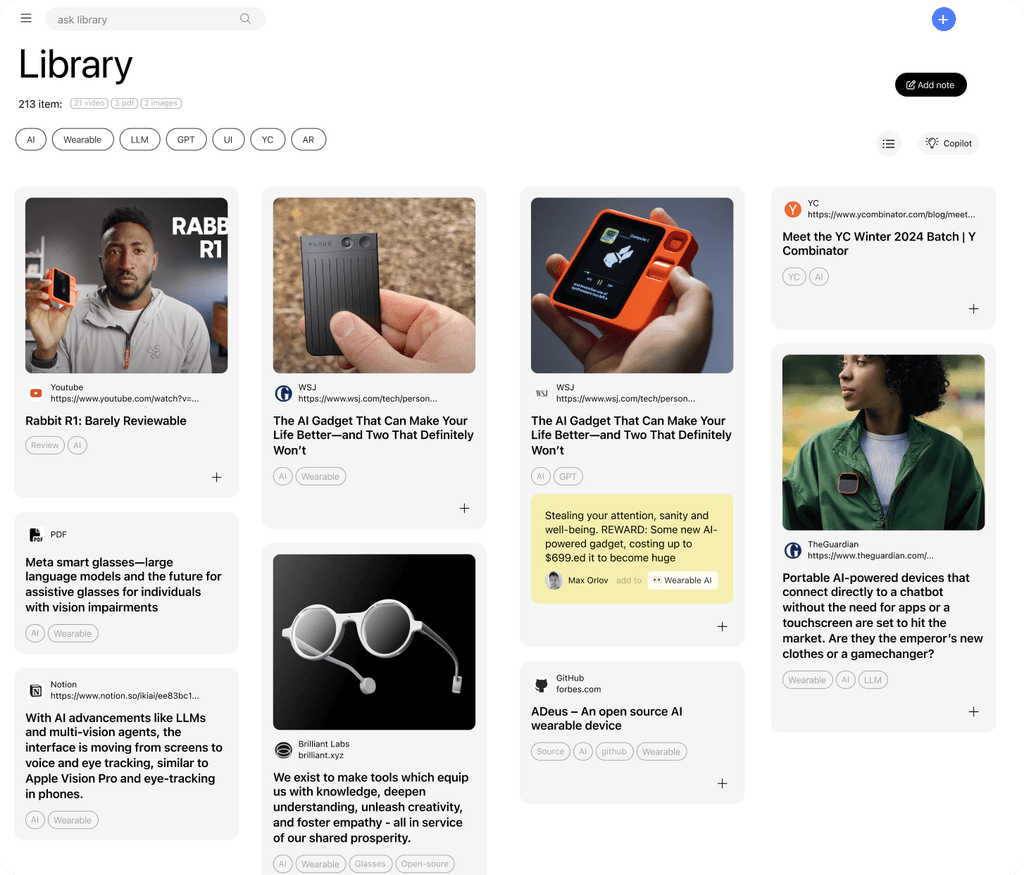Click GPT tag on WSJ card
1024x875 pixels.
coord(568,477)
